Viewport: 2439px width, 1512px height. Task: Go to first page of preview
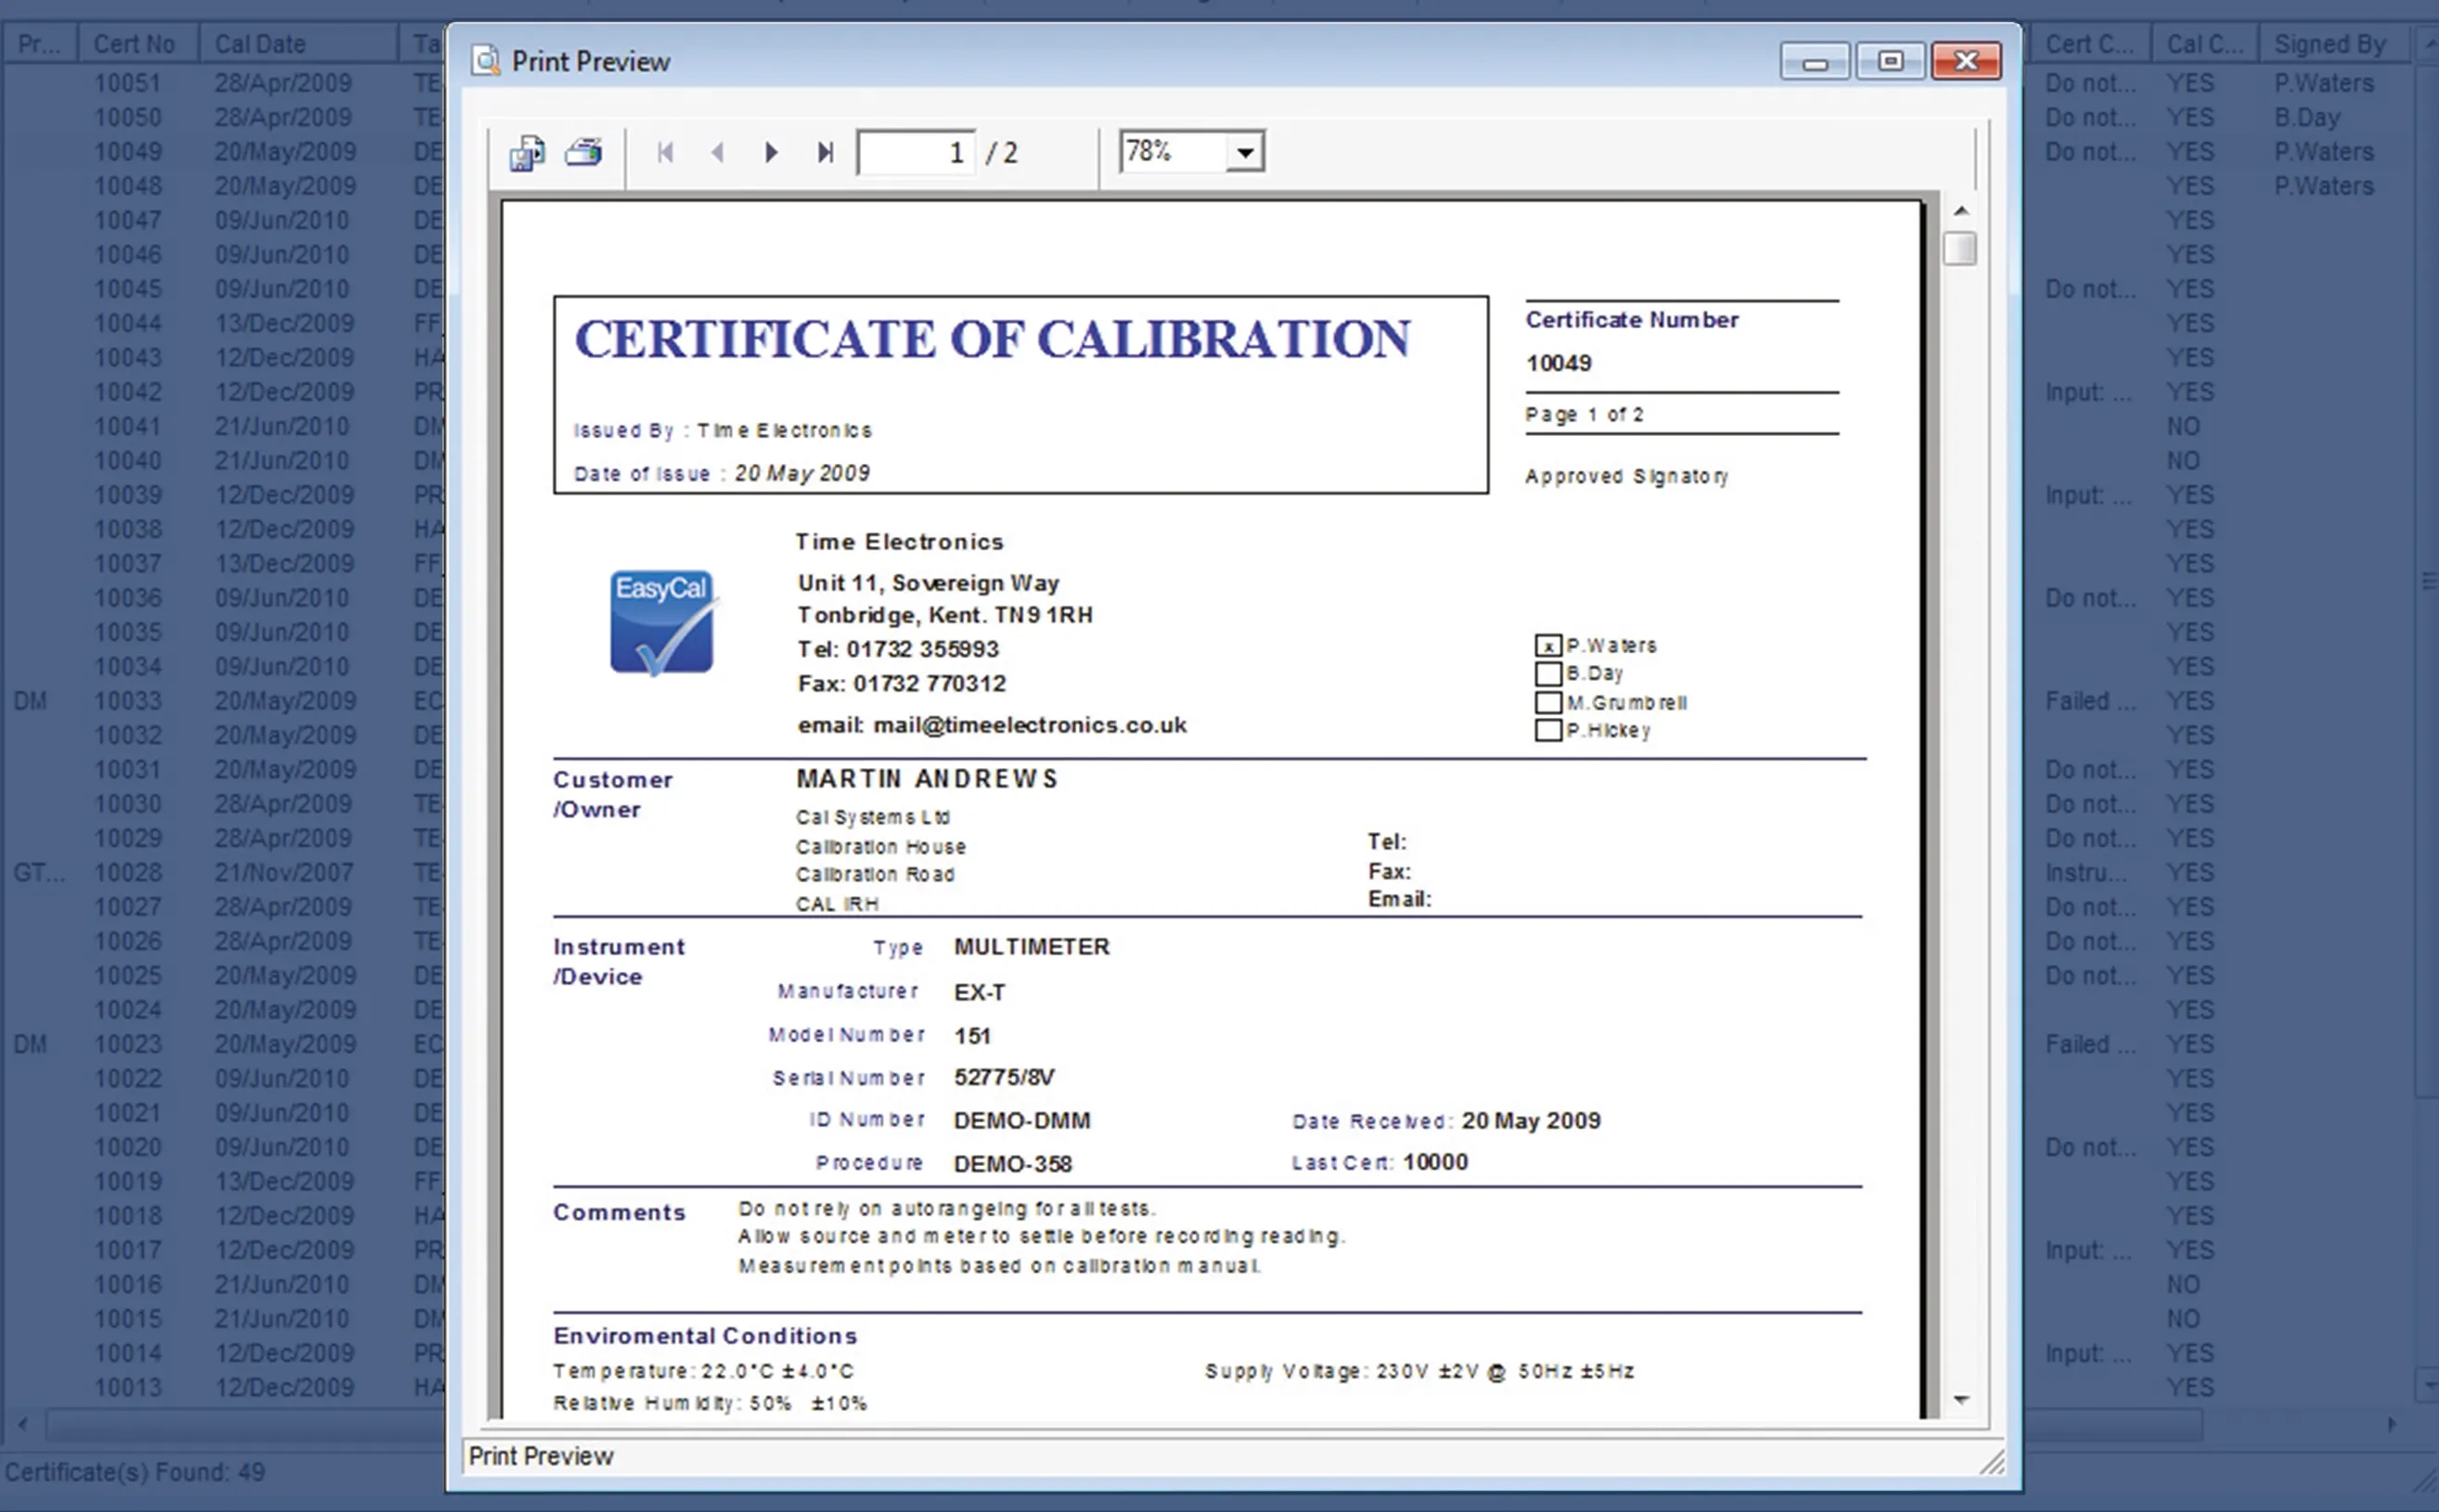pos(665,153)
